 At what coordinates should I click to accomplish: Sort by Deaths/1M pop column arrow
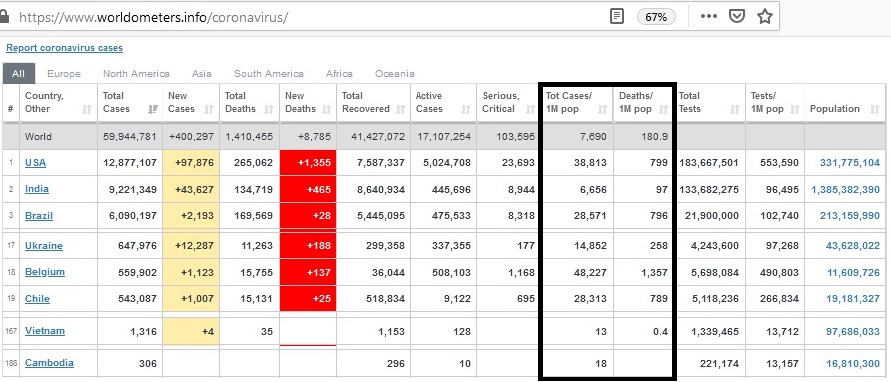(663, 110)
